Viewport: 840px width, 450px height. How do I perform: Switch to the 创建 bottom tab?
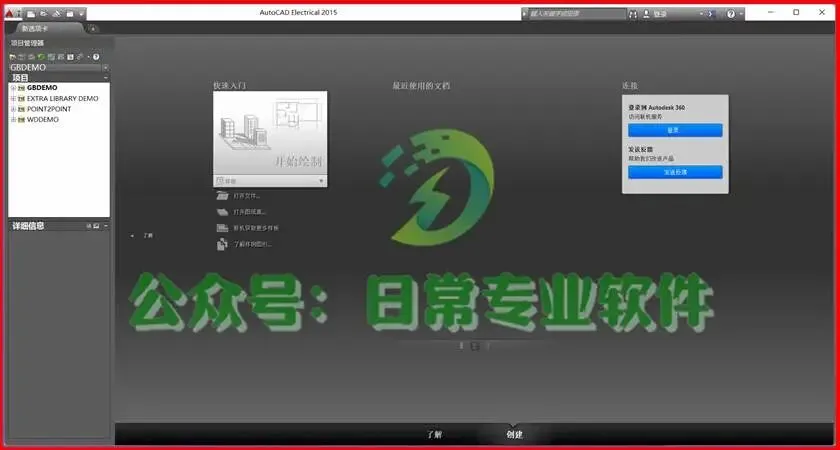click(514, 434)
